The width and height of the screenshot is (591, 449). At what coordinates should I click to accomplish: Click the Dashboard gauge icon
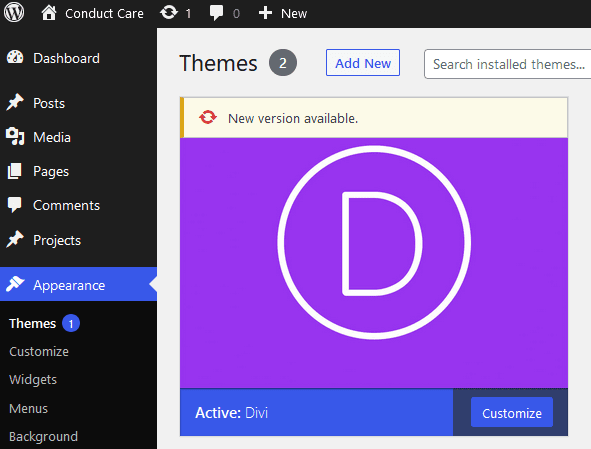coord(15,57)
